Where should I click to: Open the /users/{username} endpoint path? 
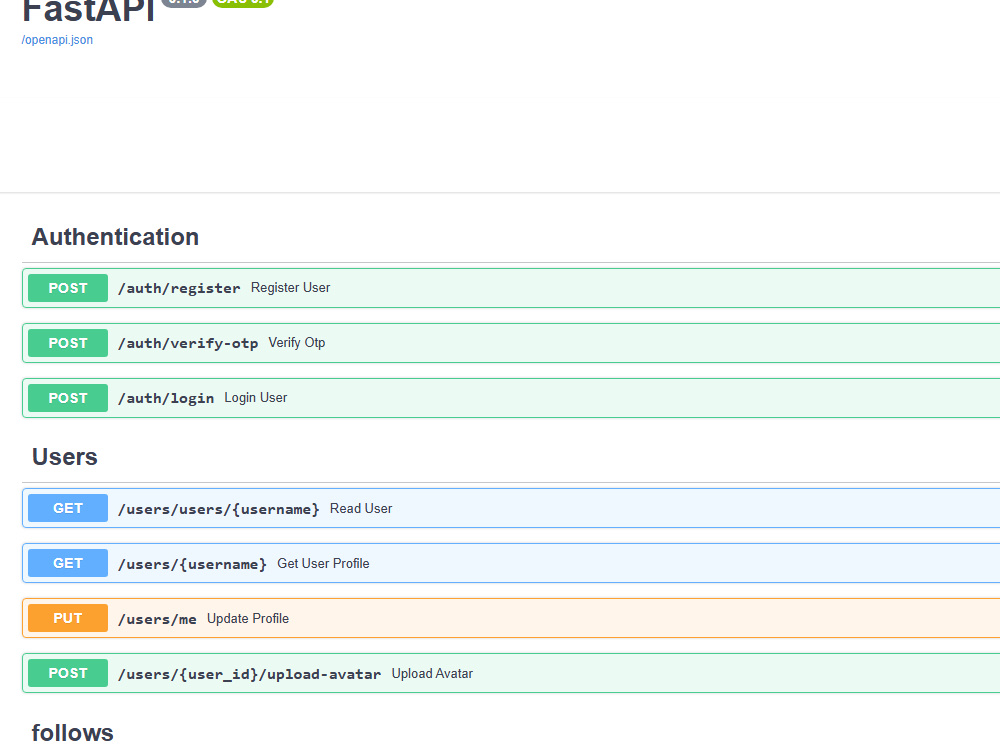193,564
